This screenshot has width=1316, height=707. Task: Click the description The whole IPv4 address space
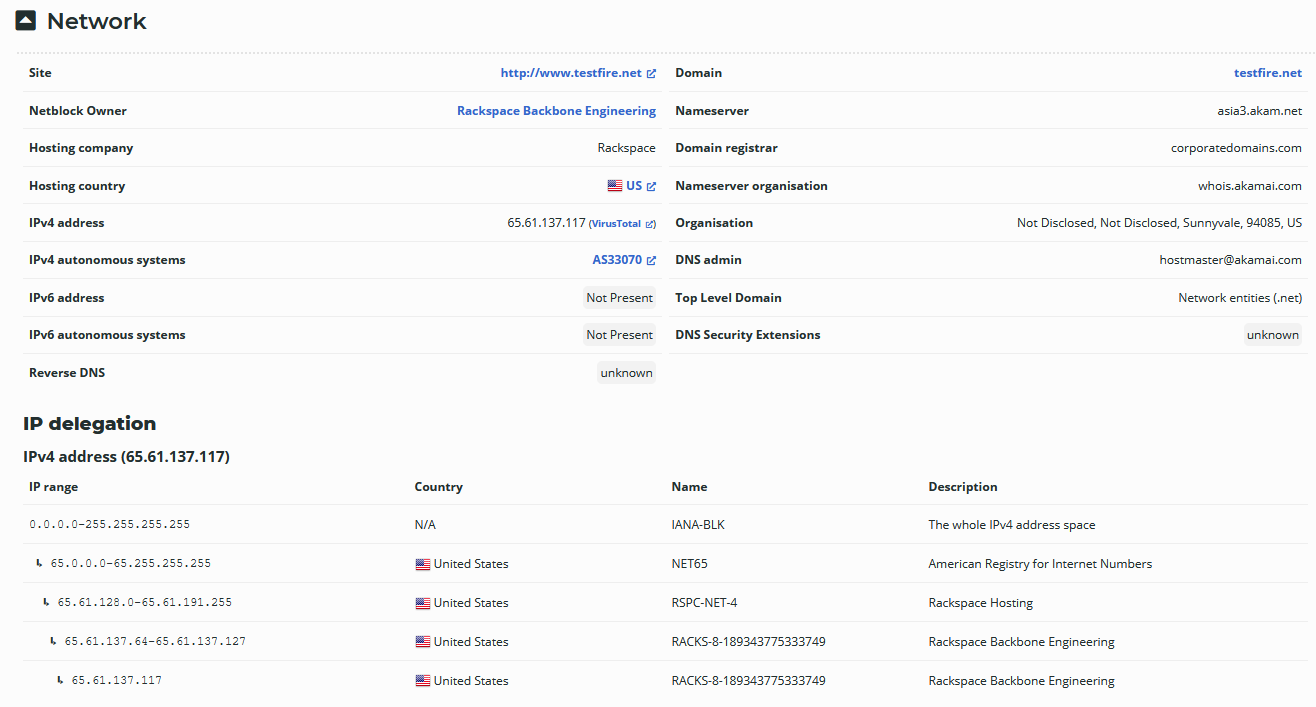tap(1012, 525)
